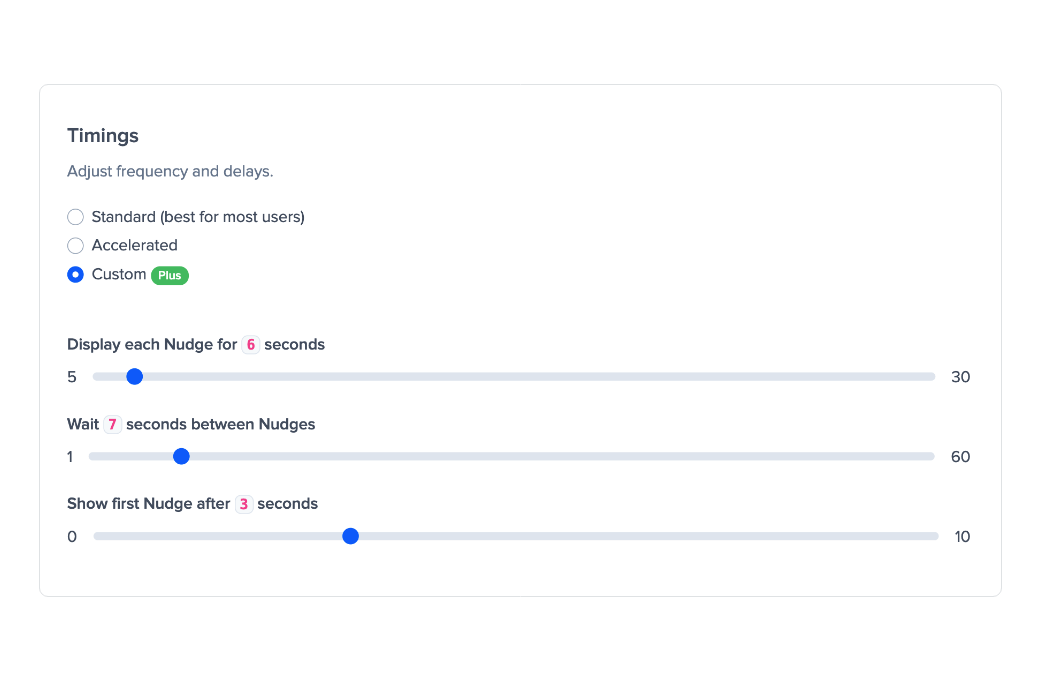1040x680 pixels.
Task: Click the maximum value 60 of wait slider
Action: click(960, 457)
